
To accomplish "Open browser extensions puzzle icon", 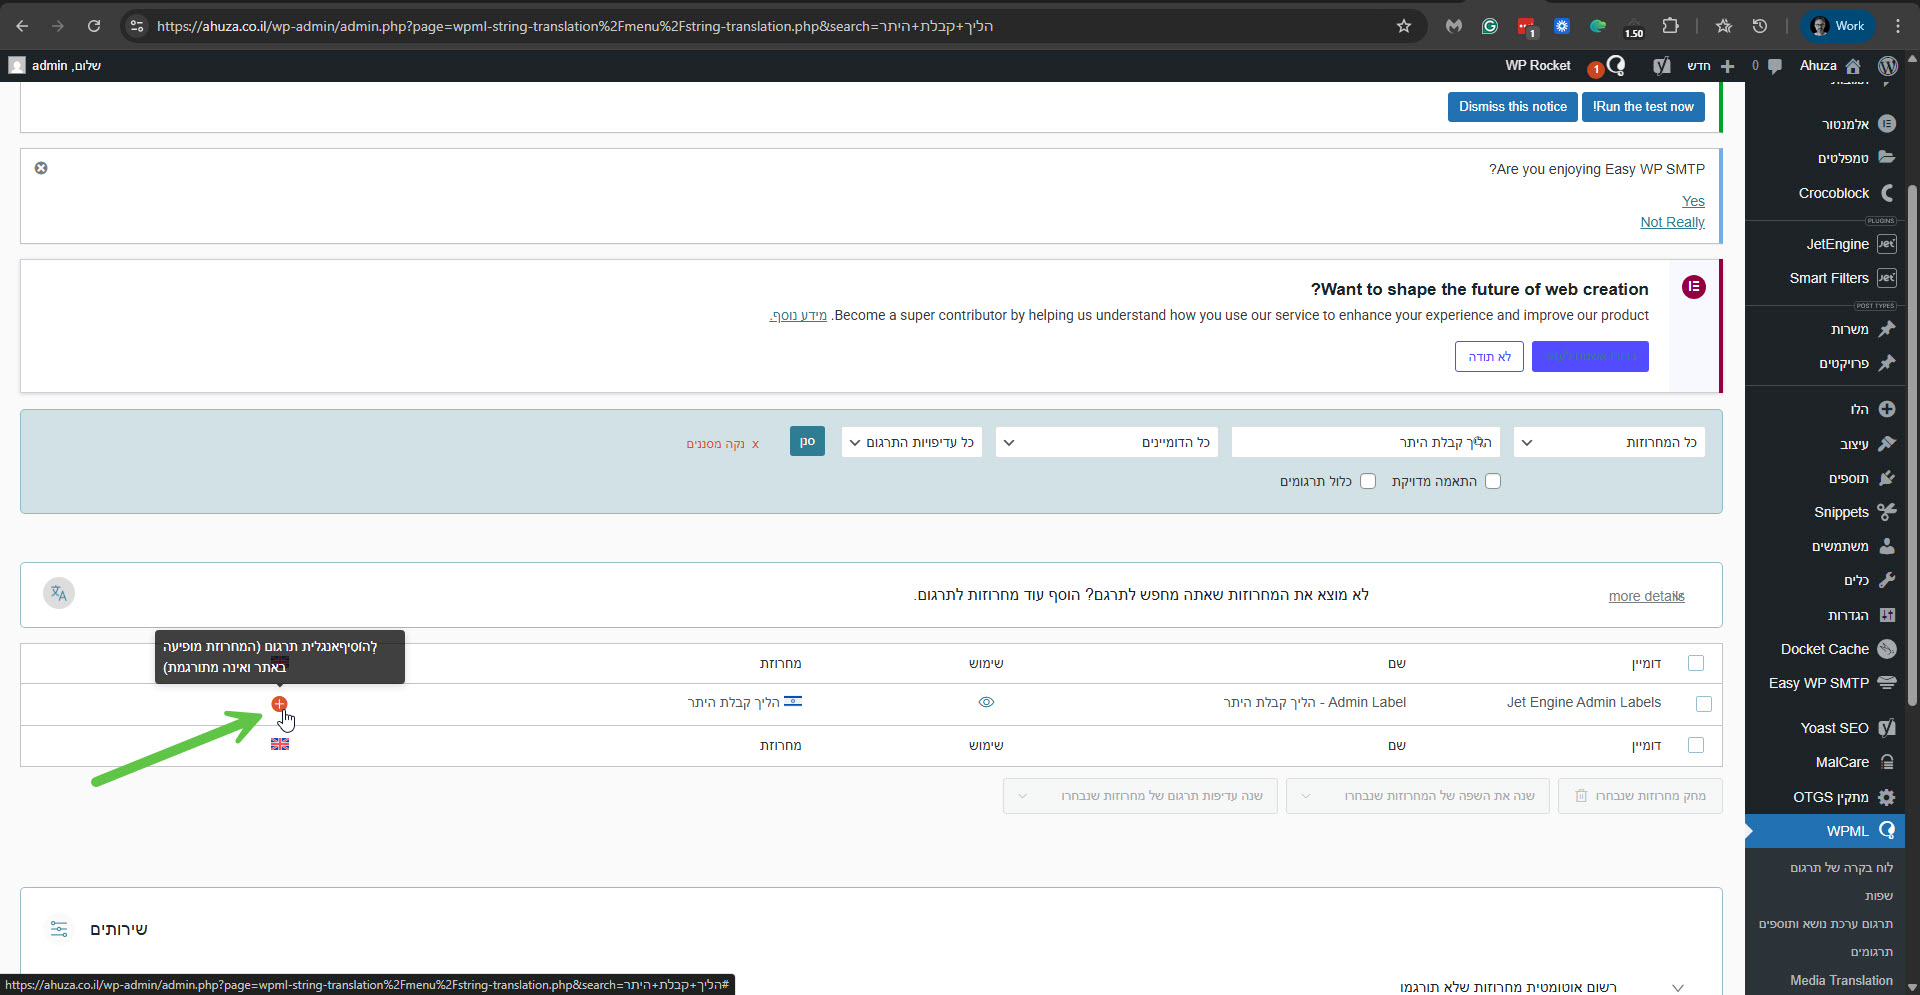I will (x=1671, y=26).
